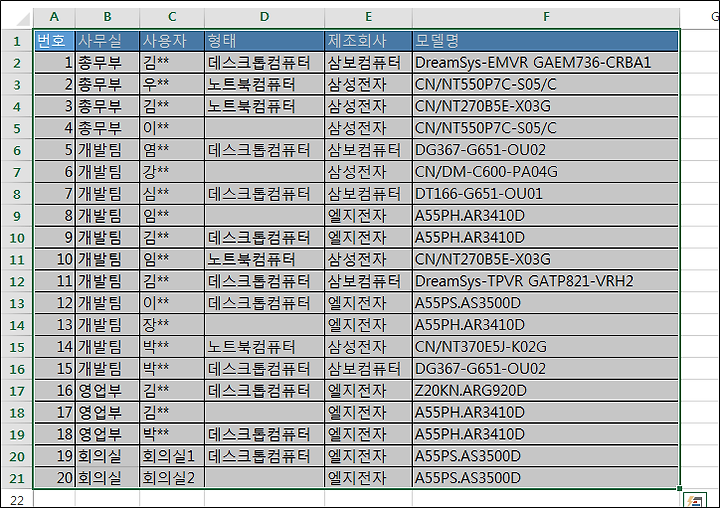Click the 제조회사 header cell

[368, 41]
